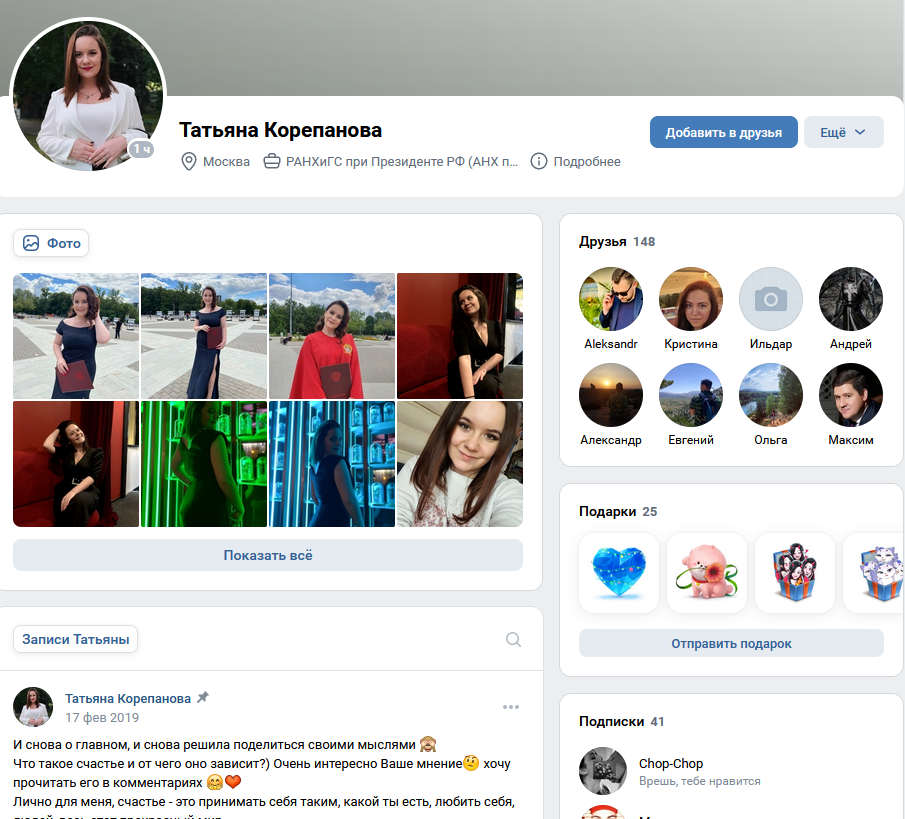Open top-row photo on red sofa in black outfit

[460, 336]
